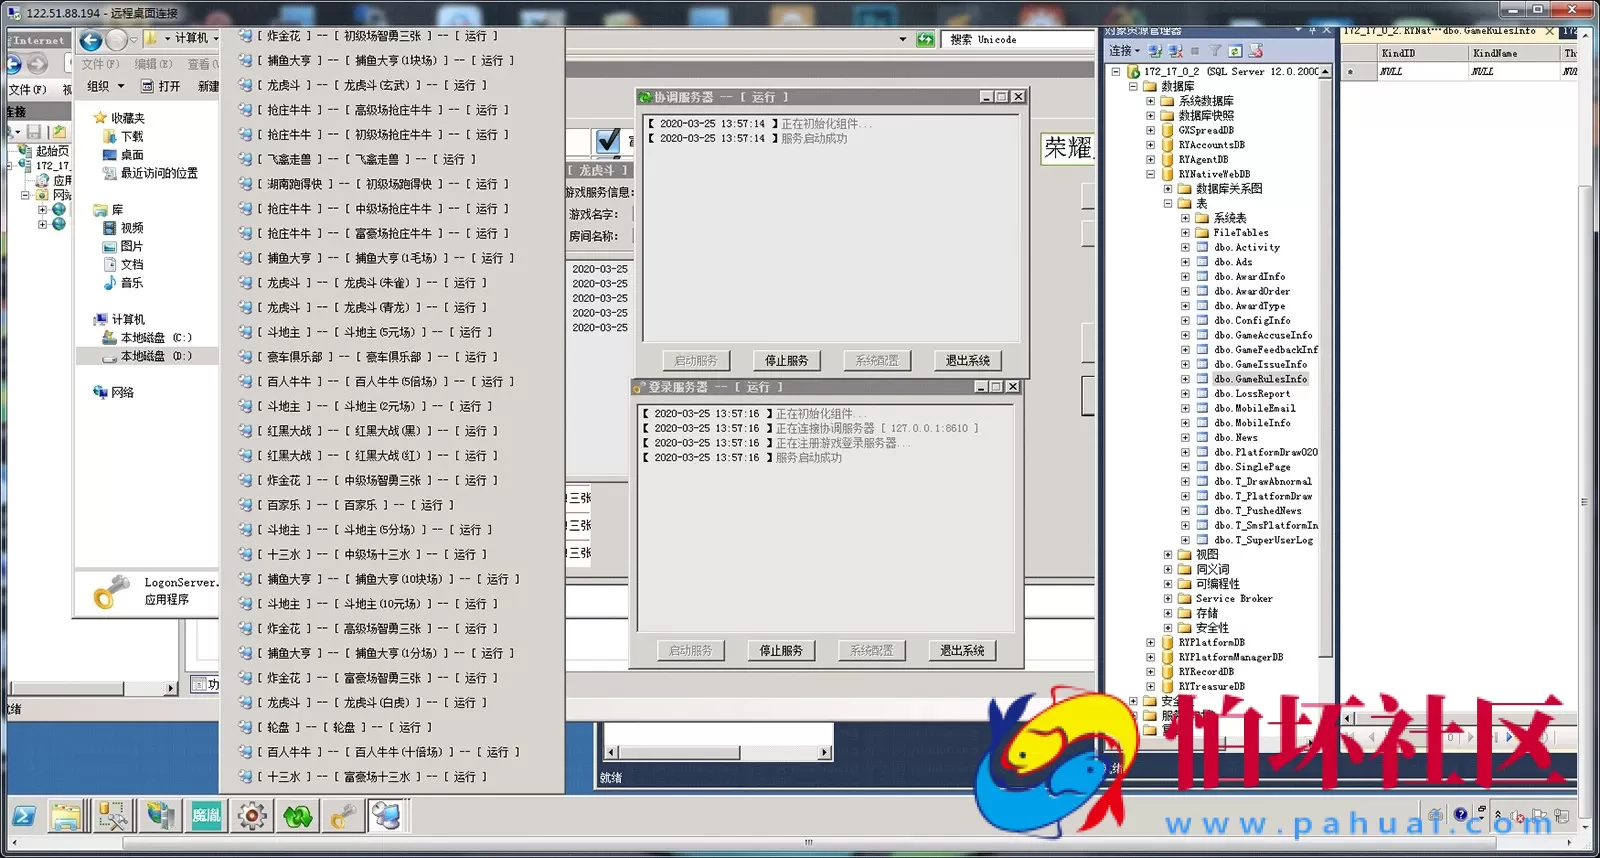Expand the RYAccountsDB database node

point(1150,145)
